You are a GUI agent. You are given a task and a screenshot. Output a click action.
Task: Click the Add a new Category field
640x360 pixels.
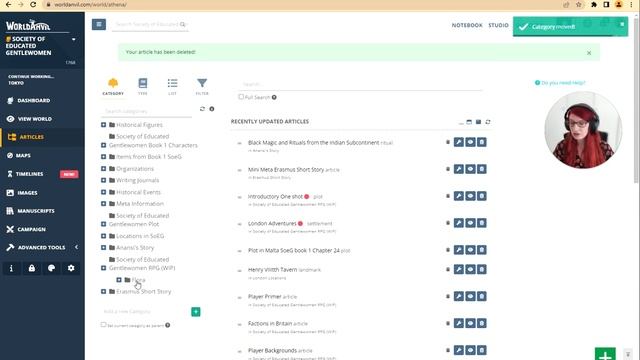145,312
